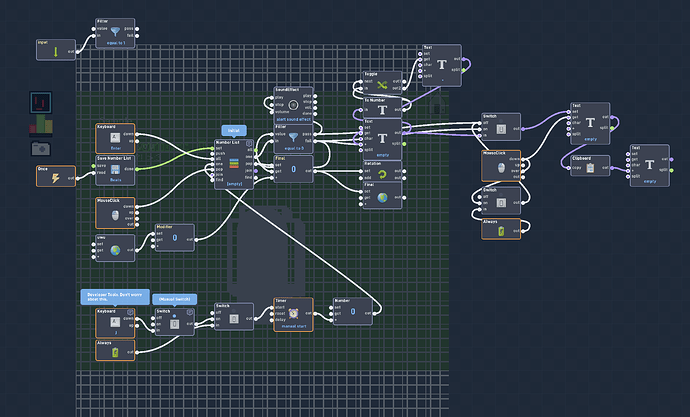Select the stacked list icon on Number List
Image resolution: width=690 pixels, height=417 pixels.
click(x=234, y=163)
